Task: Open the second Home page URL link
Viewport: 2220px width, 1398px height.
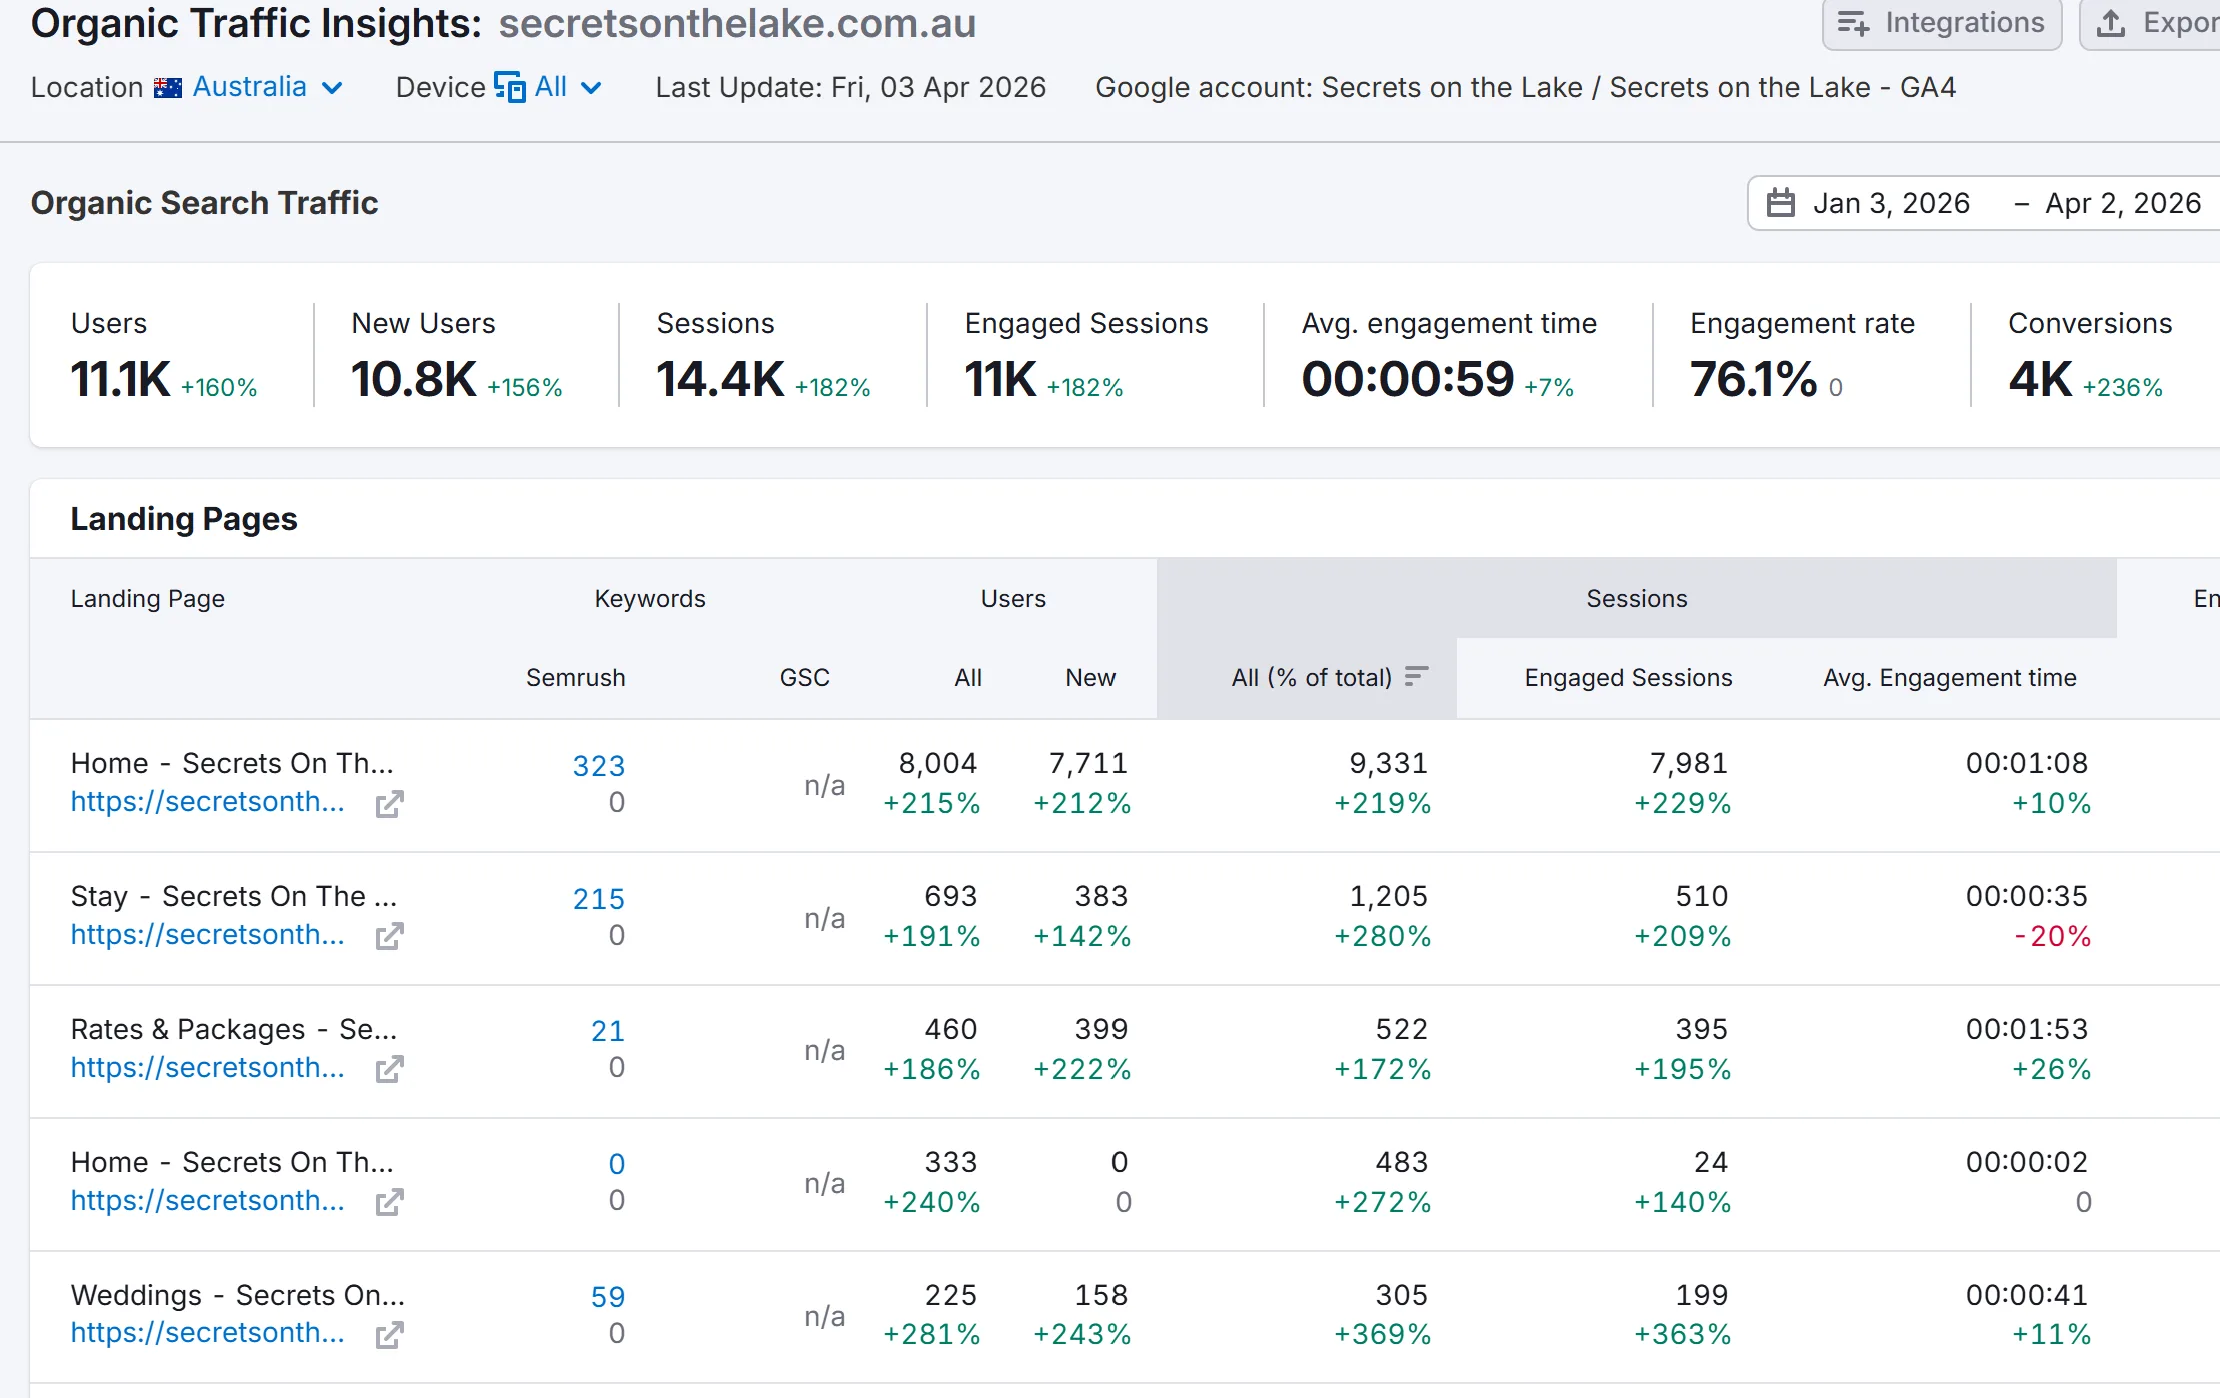Action: point(207,1201)
